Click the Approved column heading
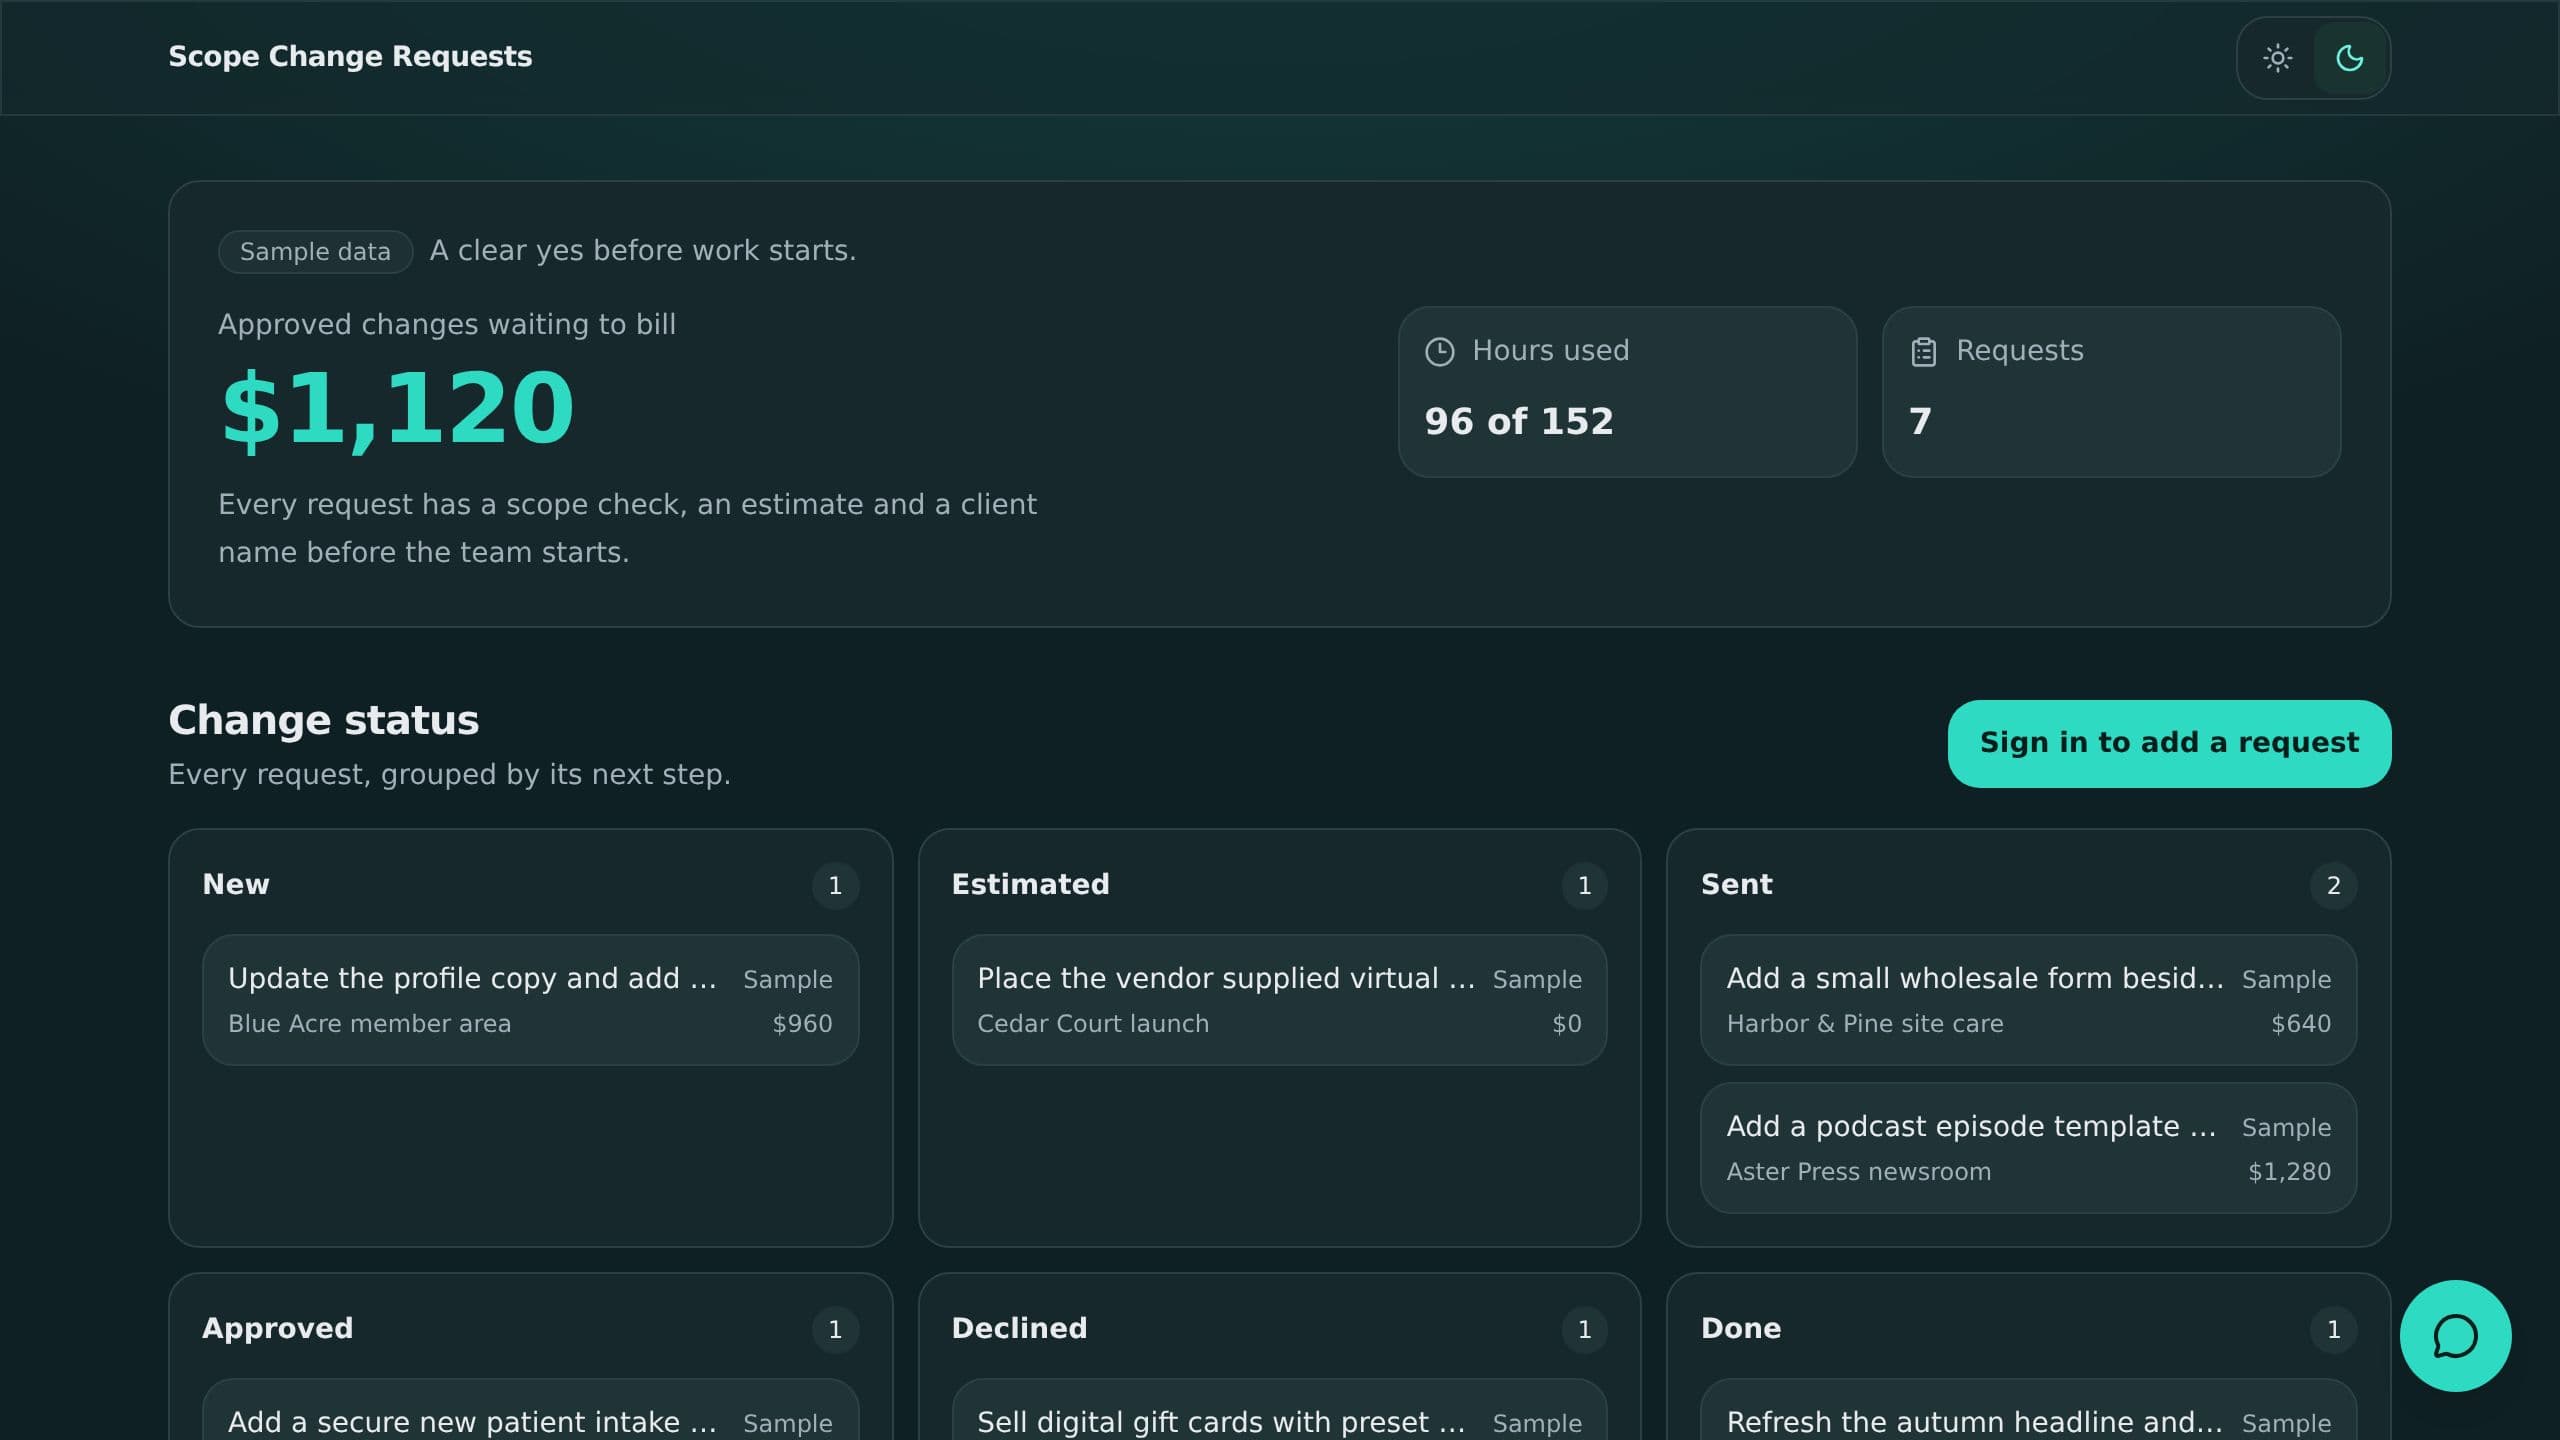This screenshot has width=2560, height=1440. pos(277,1328)
